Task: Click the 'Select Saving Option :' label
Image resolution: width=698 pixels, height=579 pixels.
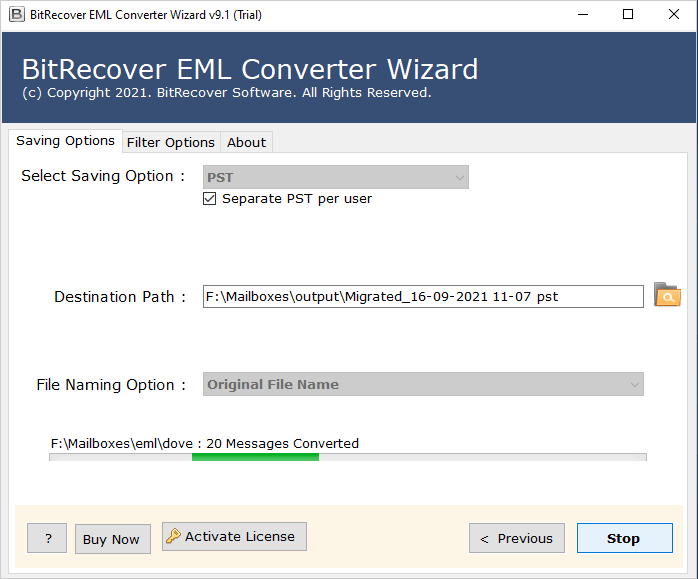Action: pos(103,176)
